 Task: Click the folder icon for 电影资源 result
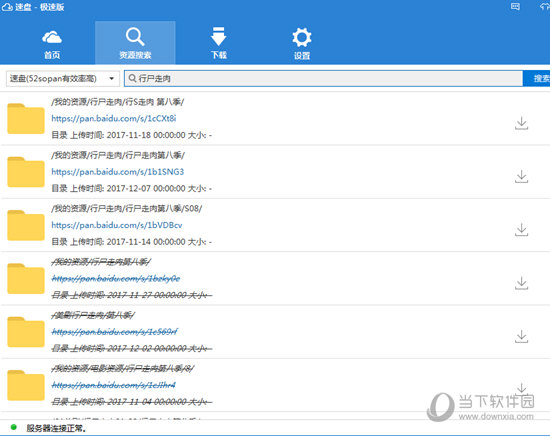(26, 385)
